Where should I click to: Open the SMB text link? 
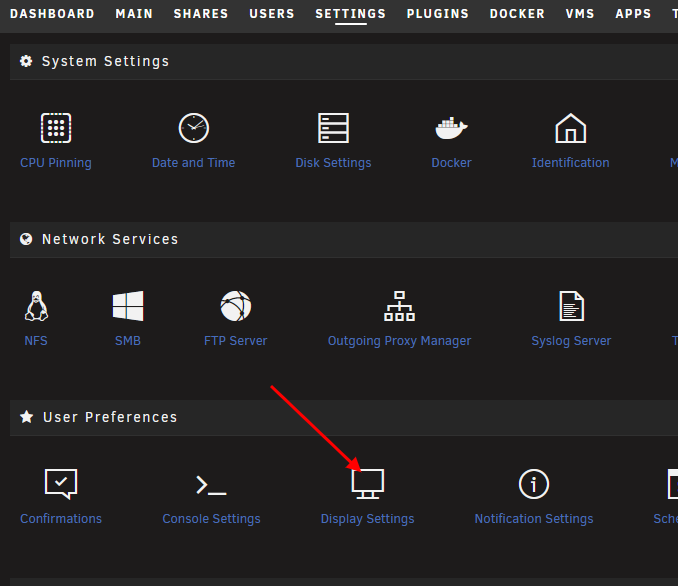click(128, 341)
